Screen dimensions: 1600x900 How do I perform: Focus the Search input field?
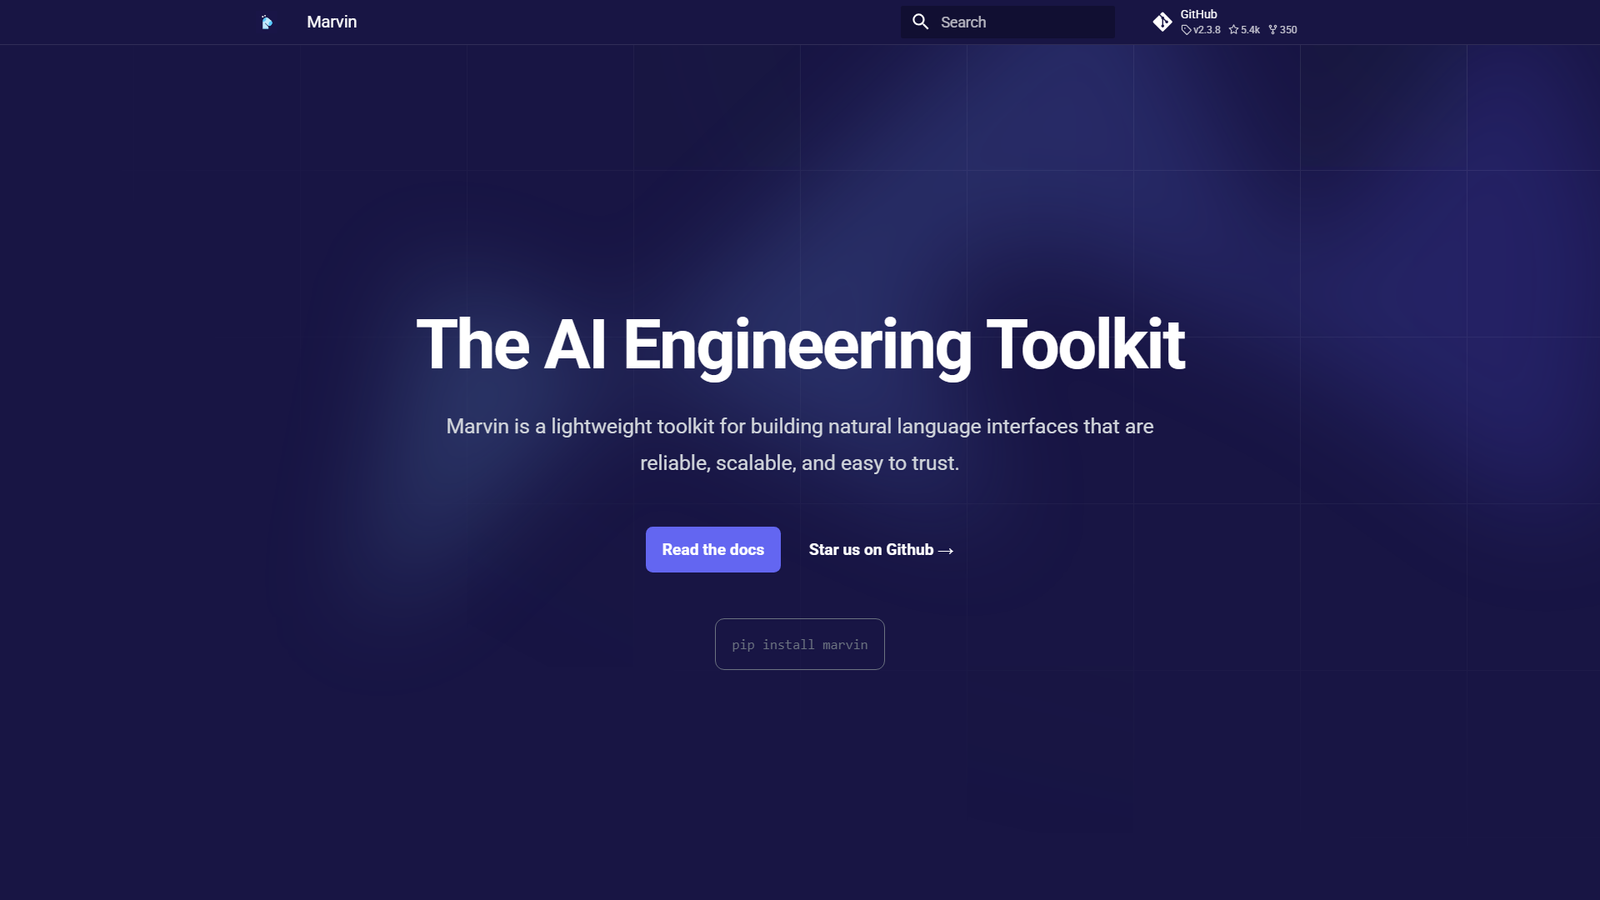click(1008, 22)
